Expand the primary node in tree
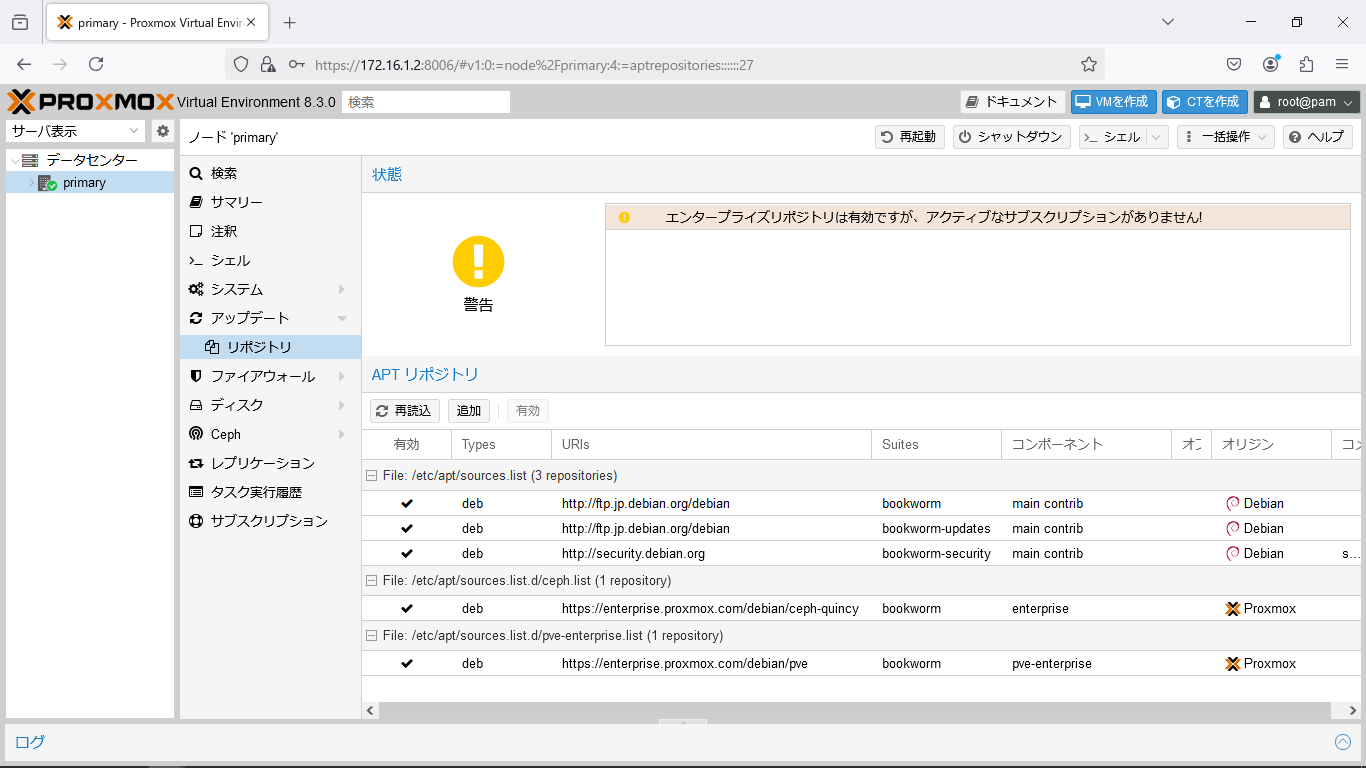1366x768 pixels. click(x=30, y=183)
